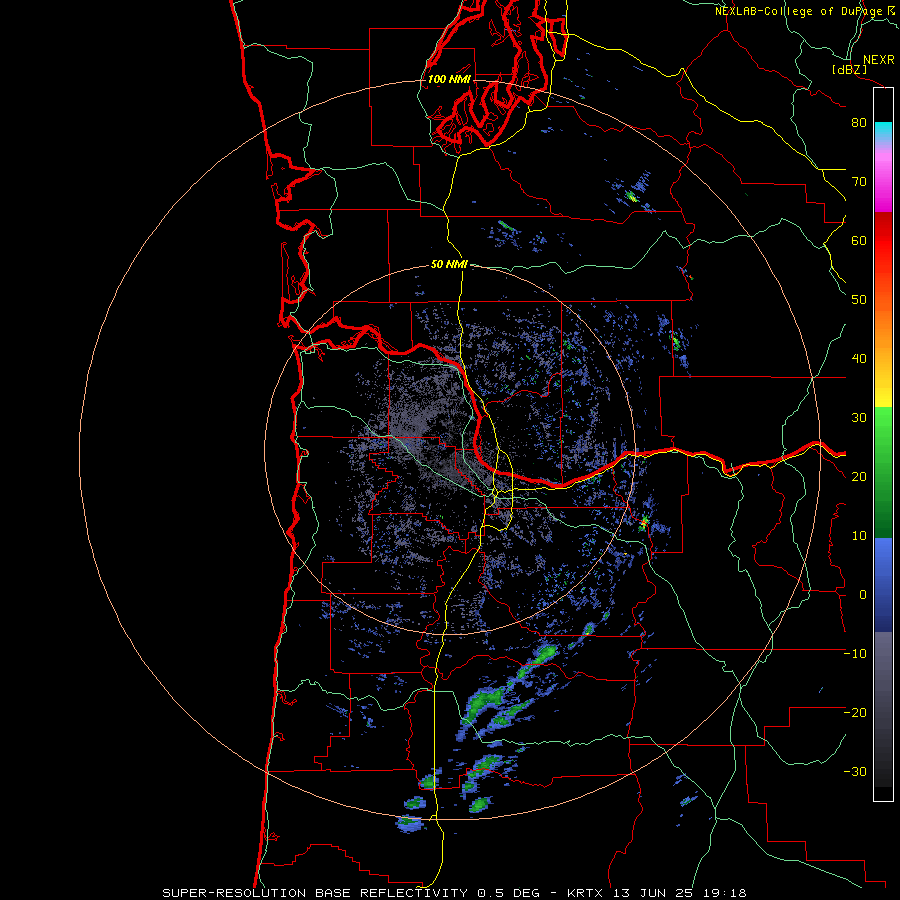Click the [dBZ] unit label

point(849,70)
